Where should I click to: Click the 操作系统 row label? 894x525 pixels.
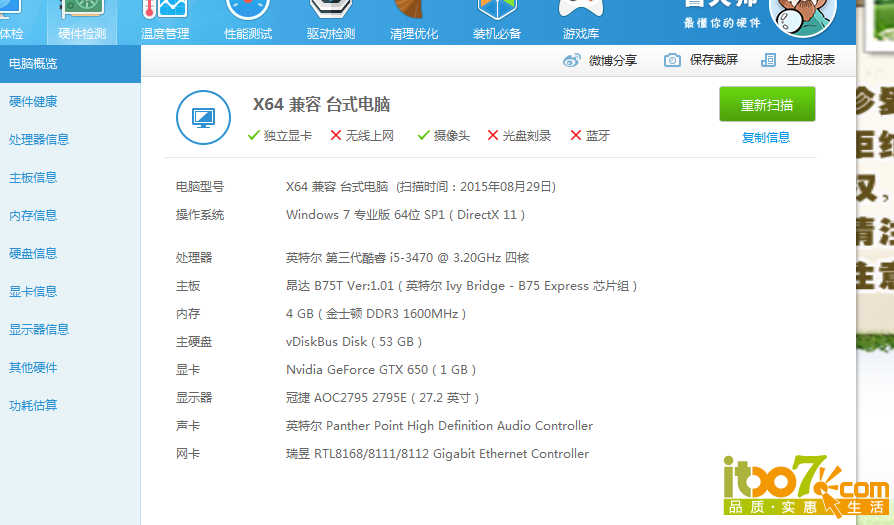[200, 215]
